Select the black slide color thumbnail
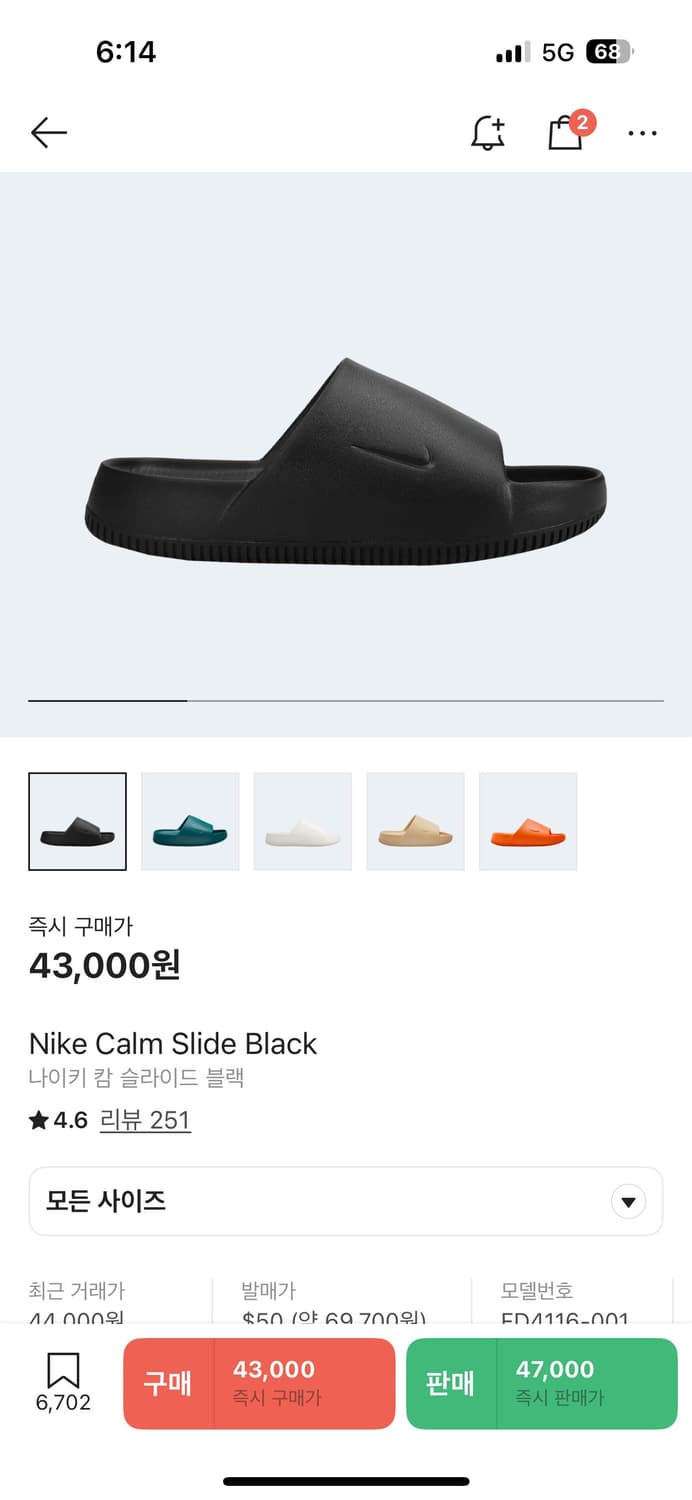This screenshot has width=692, height=1500. [77, 821]
